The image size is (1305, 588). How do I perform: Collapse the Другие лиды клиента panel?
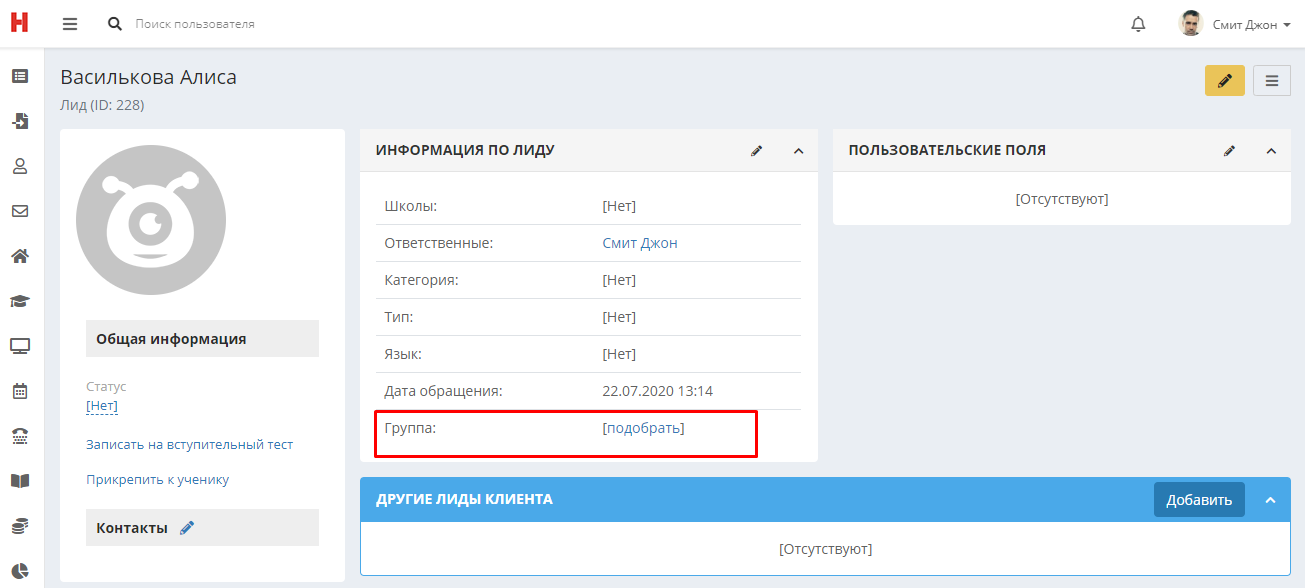[1271, 500]
